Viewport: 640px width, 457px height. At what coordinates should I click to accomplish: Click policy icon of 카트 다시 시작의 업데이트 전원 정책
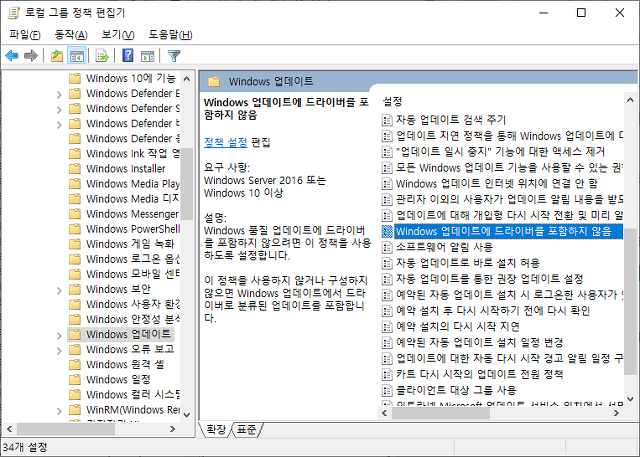[x=387, y=375]
